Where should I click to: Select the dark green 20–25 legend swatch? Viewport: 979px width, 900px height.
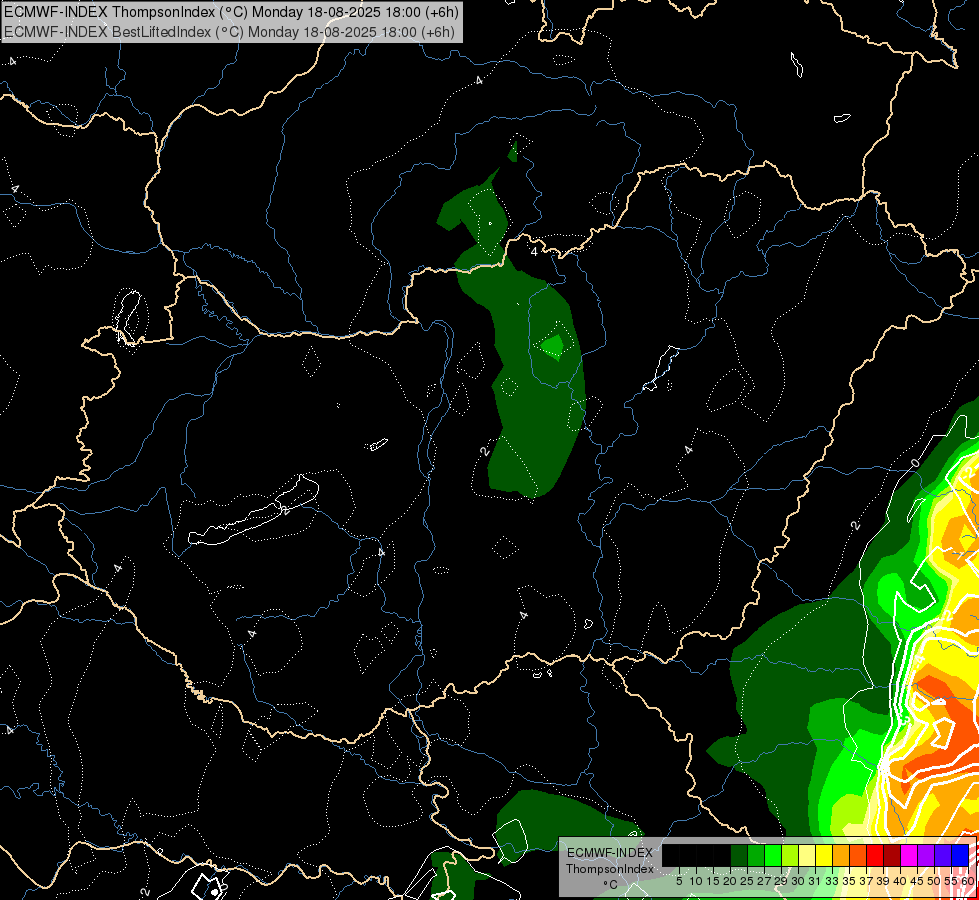pos(739,855)
